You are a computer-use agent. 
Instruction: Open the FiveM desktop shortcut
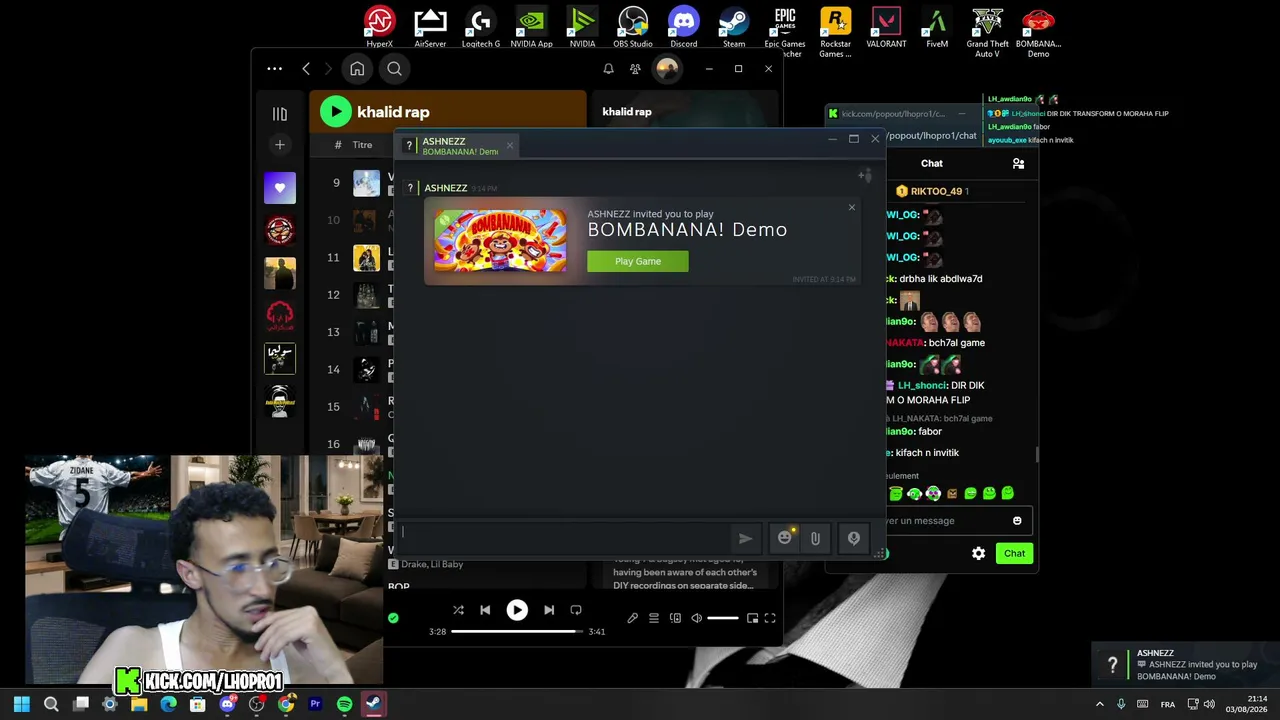[x=937, y=27]
